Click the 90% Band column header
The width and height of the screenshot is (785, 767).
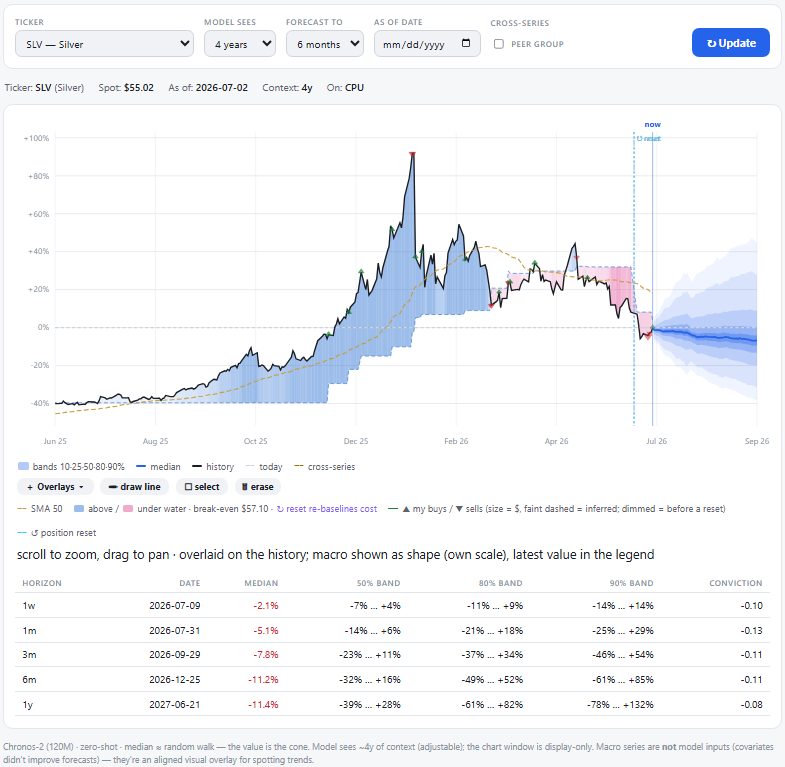(x=631, y=583)
